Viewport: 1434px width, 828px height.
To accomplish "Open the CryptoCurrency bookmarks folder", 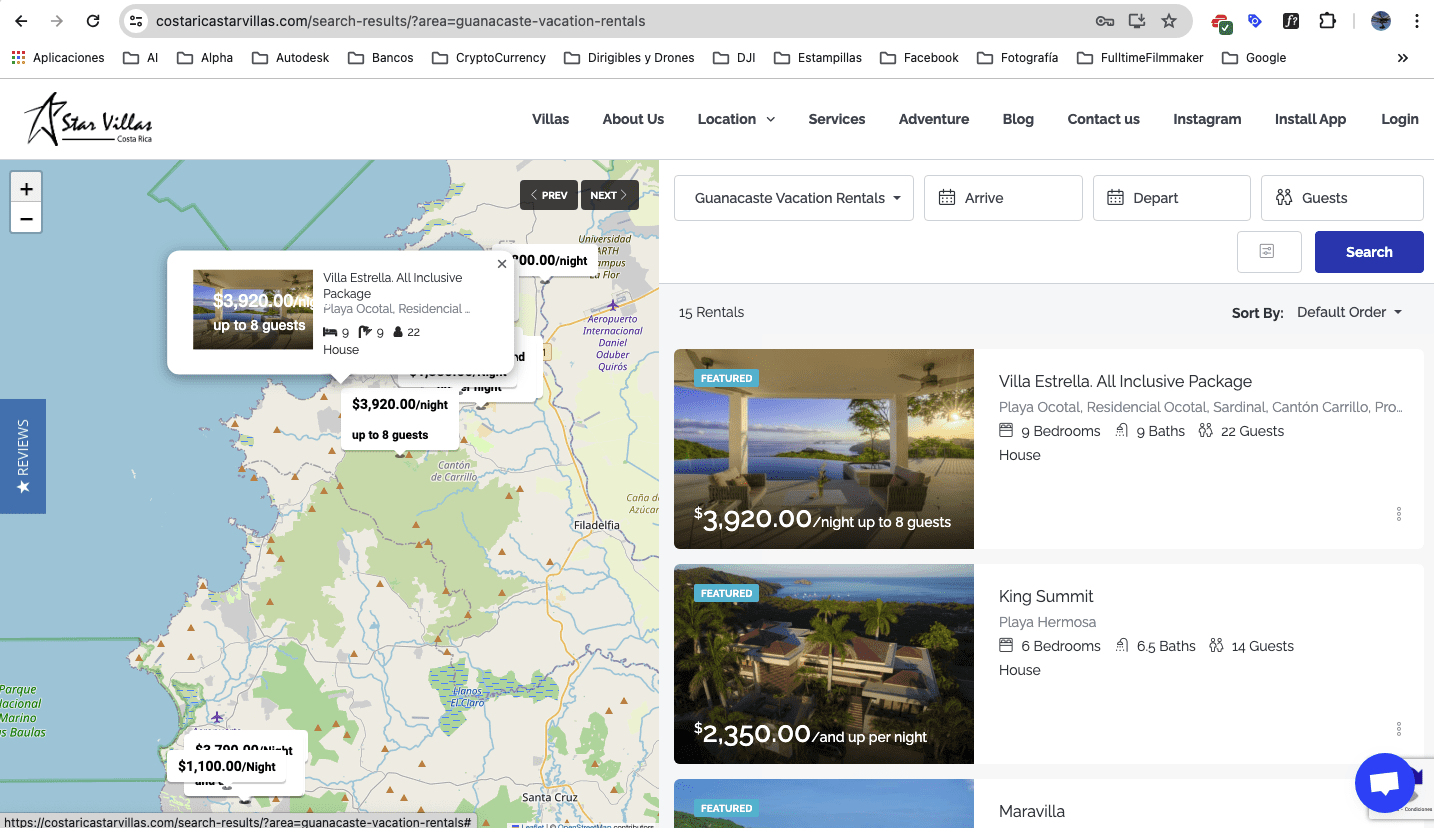I will coord(489,58).
